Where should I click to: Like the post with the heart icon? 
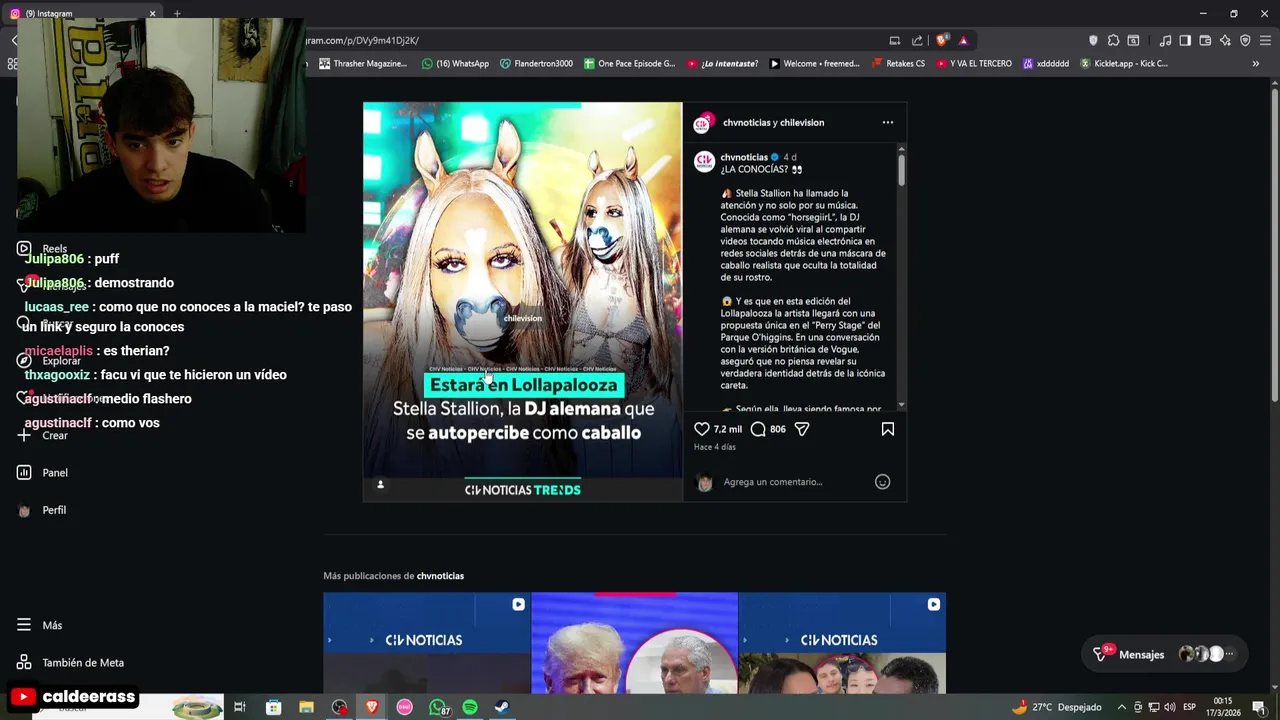[702, 429]
